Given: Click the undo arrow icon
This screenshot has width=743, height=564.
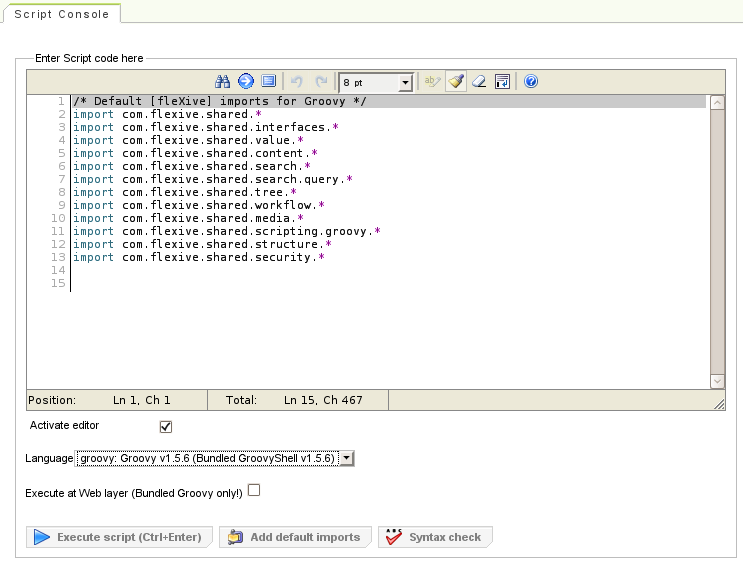Looking at the screenshot, I should [x=296, y=82].
